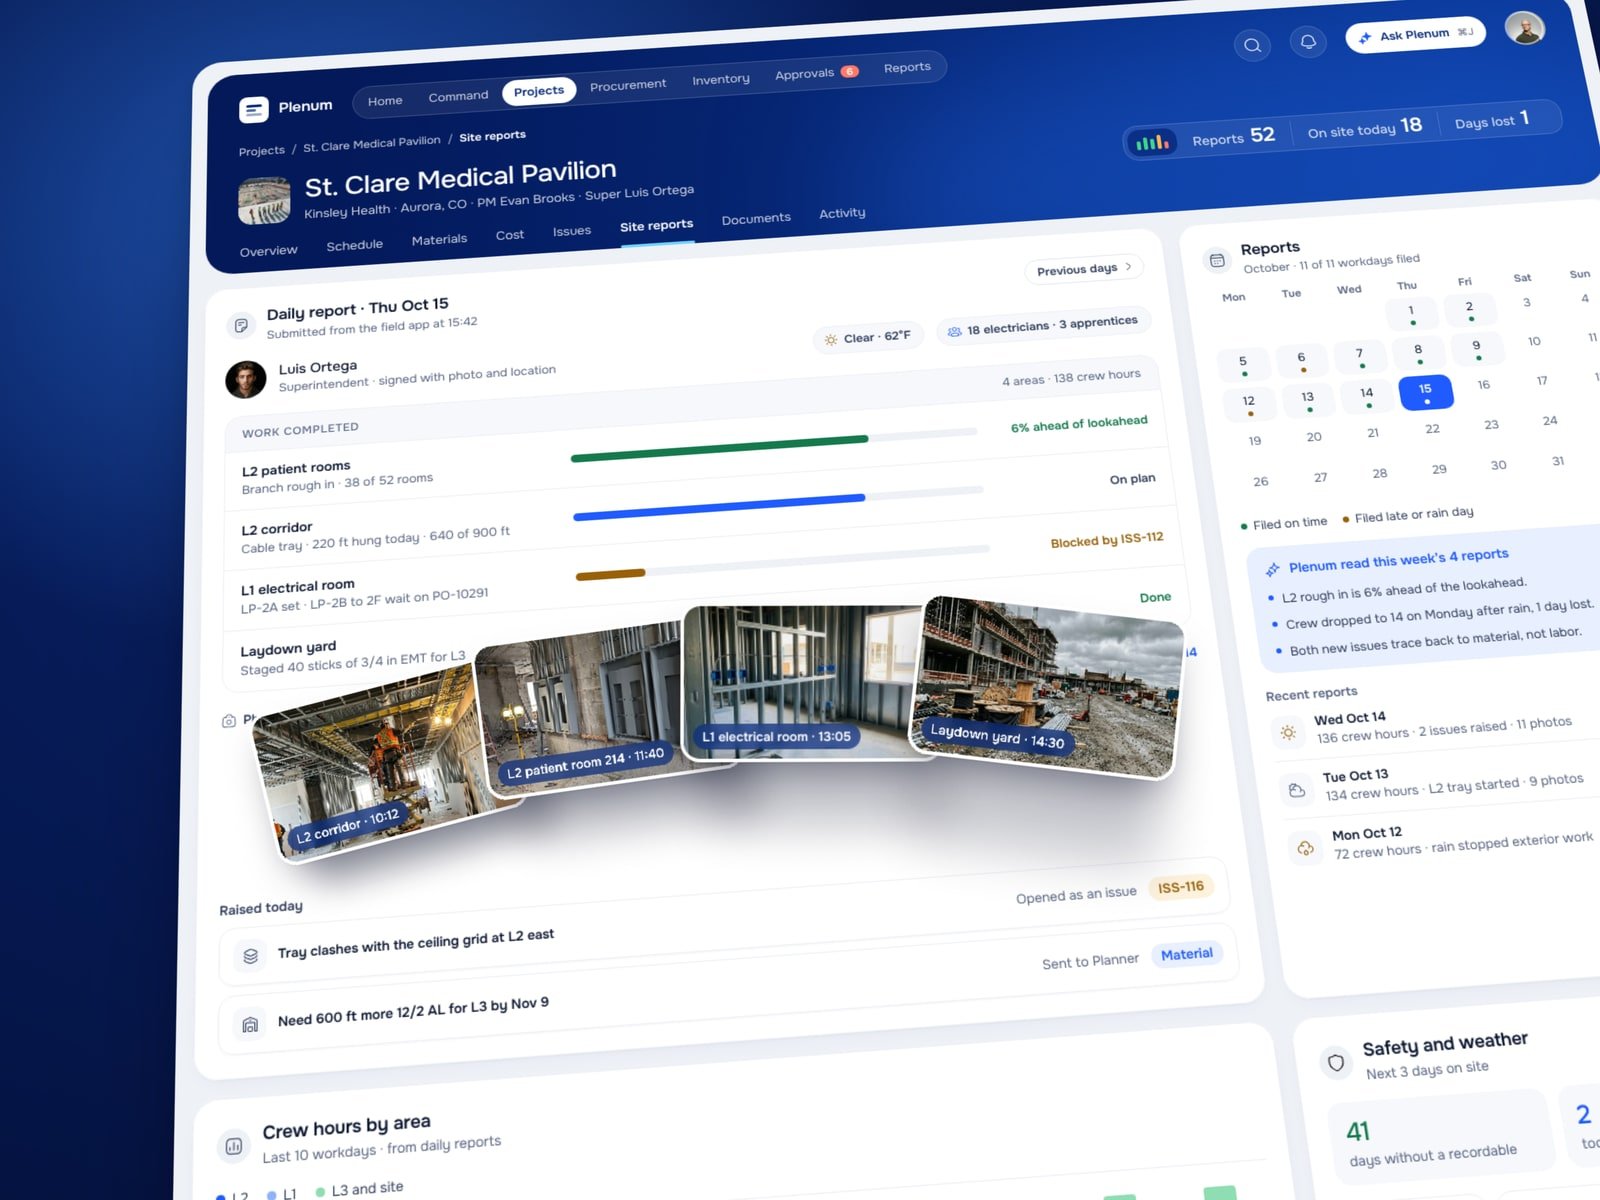Select the Schedule project tab
This screenshot has width=1600, height=1200.
click(x=354, y=245)
